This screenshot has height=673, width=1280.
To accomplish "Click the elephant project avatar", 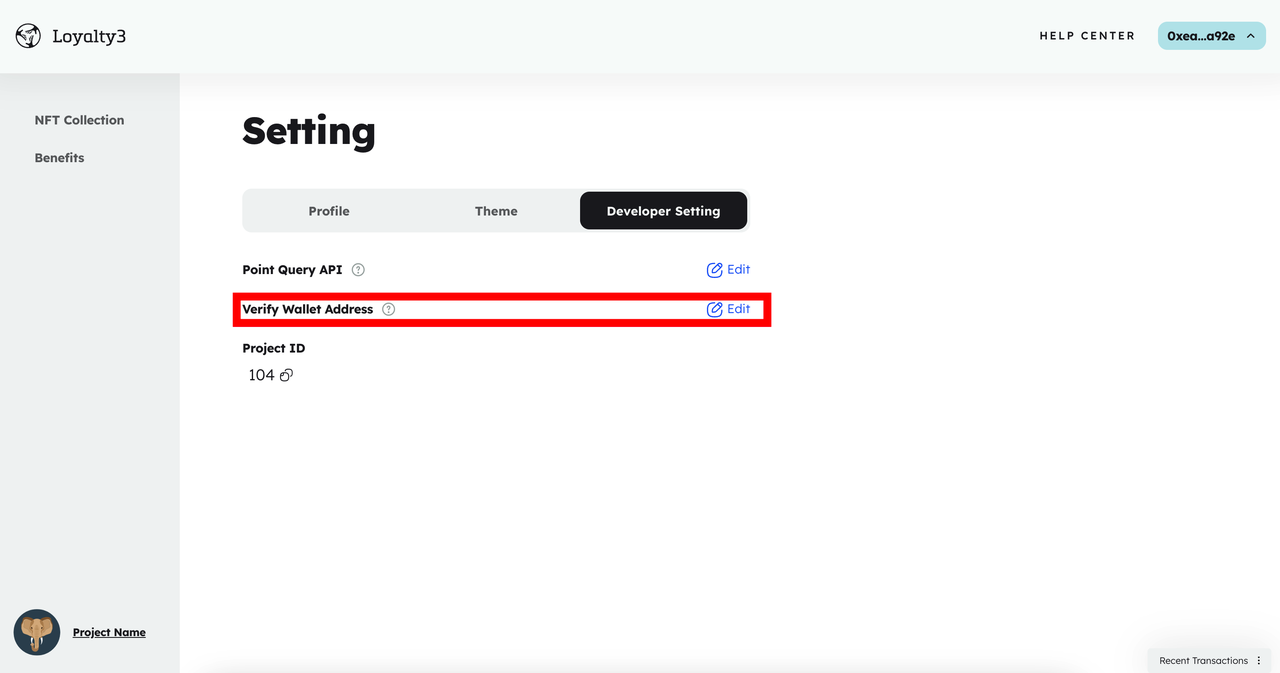I will pos(37,632).
